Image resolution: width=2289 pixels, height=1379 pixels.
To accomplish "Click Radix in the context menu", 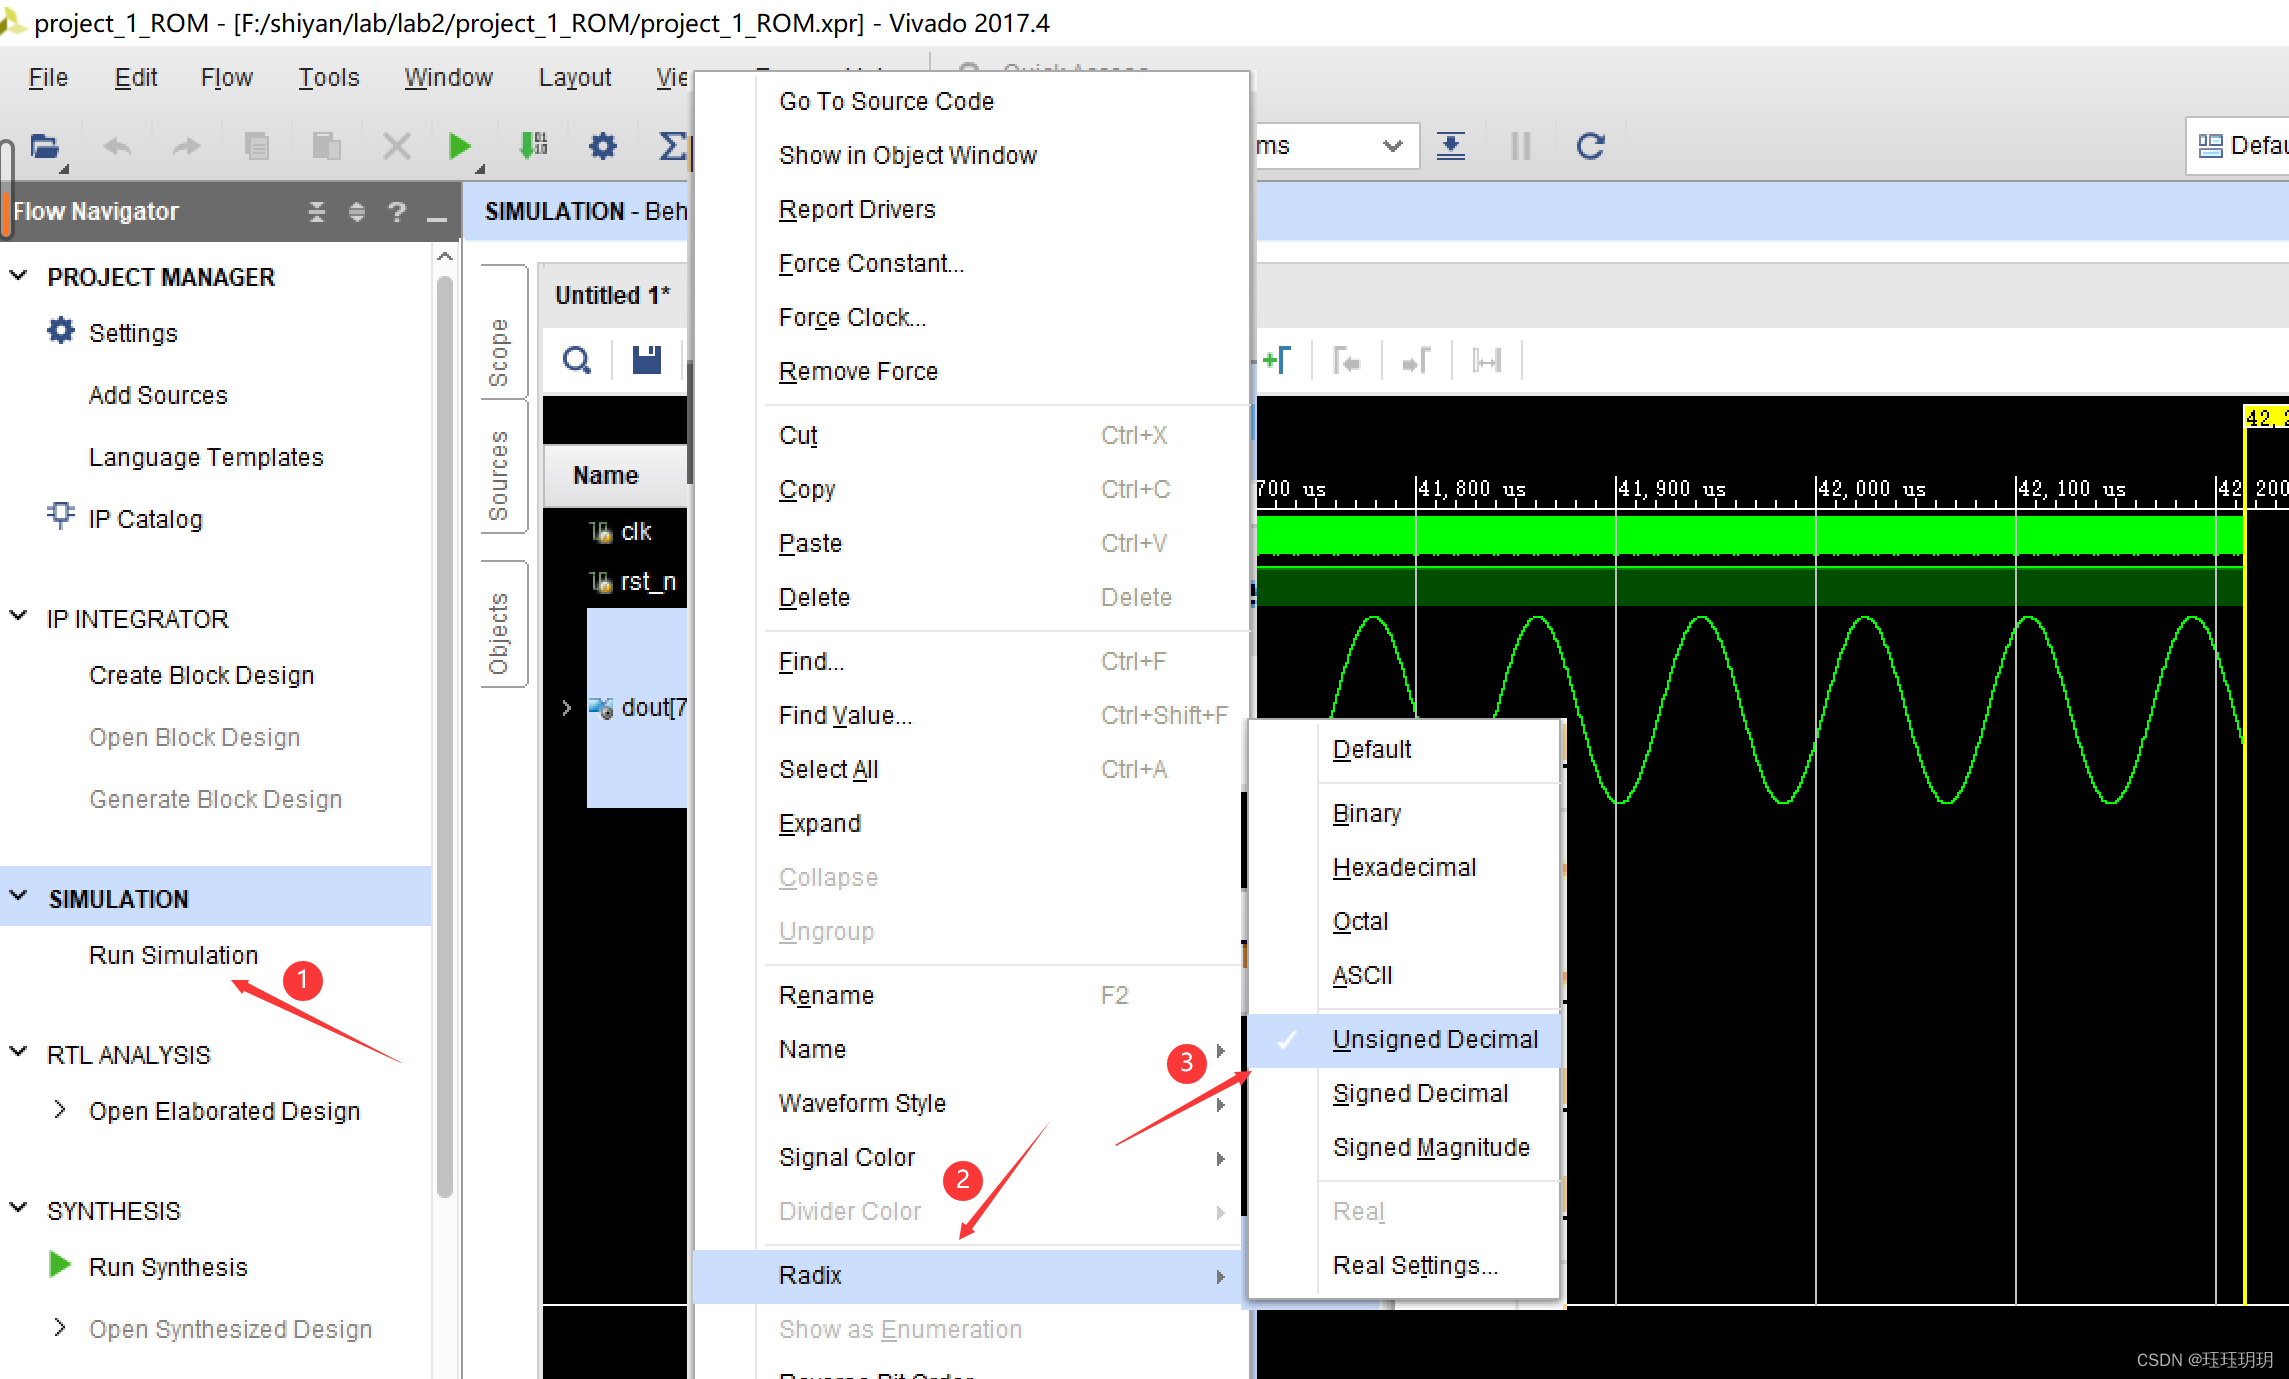I will (x=810, y=1275).
